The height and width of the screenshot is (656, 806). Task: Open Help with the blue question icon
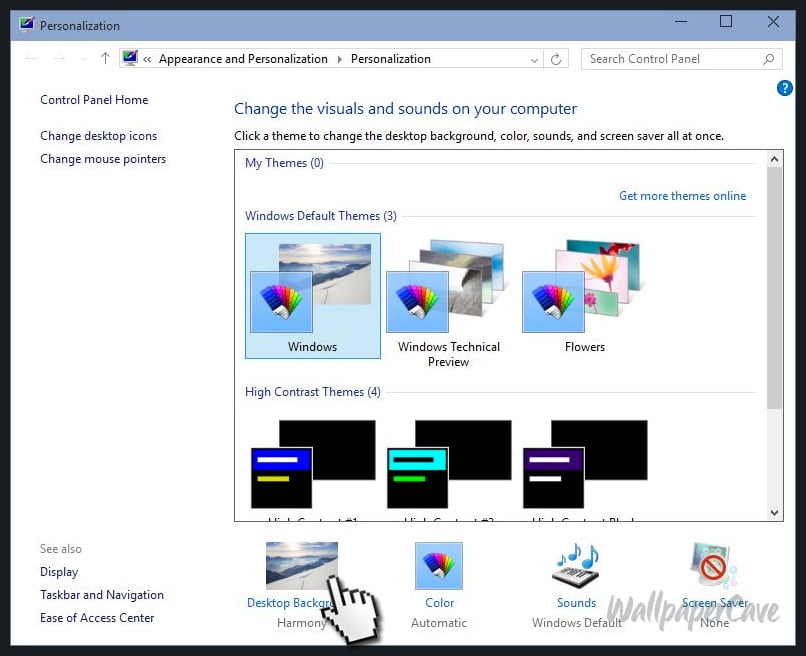pyautogui.click(x=784, y=88)
